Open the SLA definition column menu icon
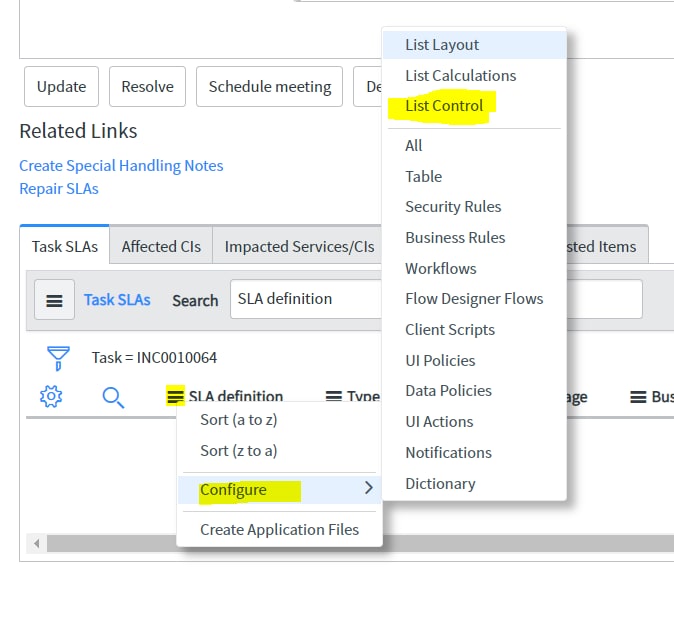Viewport: 674px width, 620px height. tap(175, 396)
